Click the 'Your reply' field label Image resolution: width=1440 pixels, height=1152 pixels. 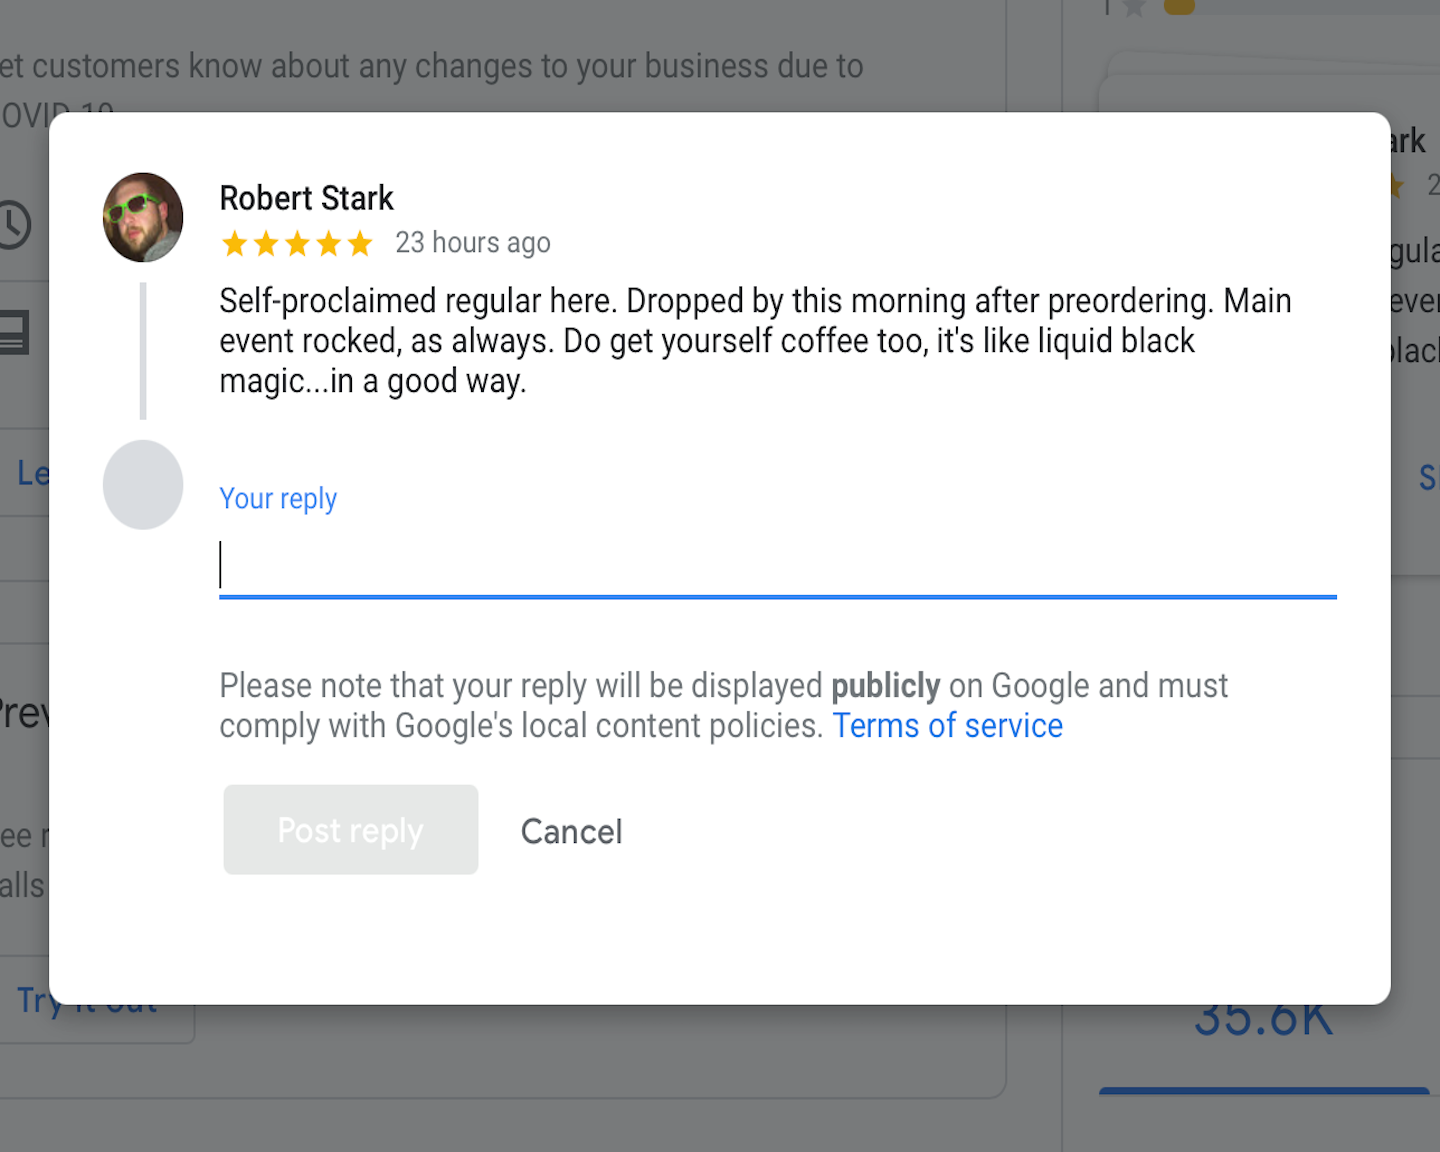click(278, 498)
